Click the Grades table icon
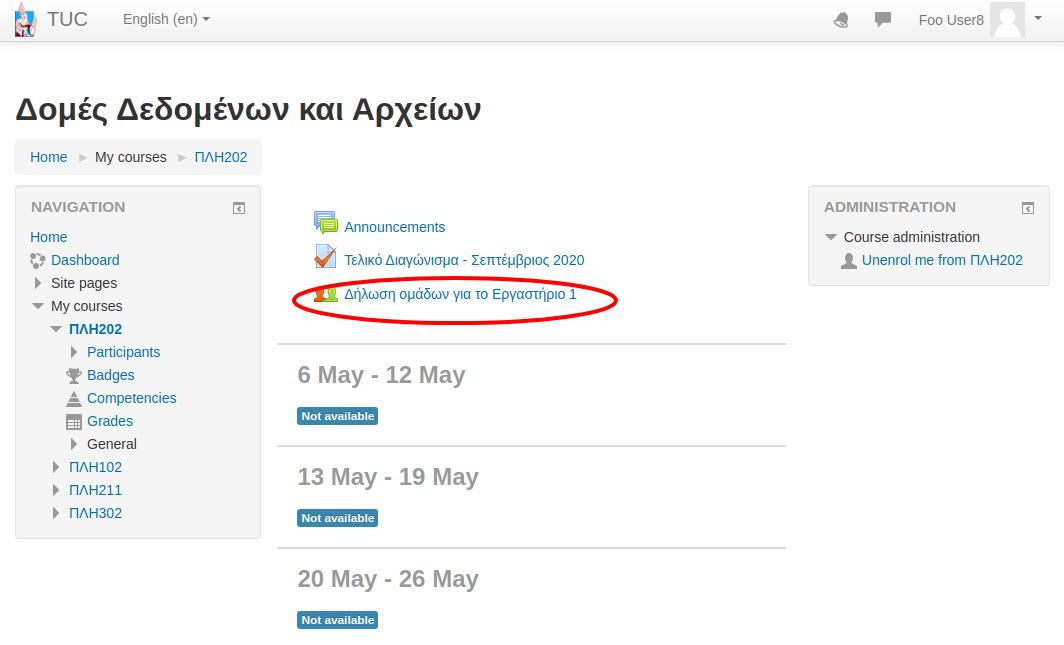 pyautogui.click(x=74, y=422)
